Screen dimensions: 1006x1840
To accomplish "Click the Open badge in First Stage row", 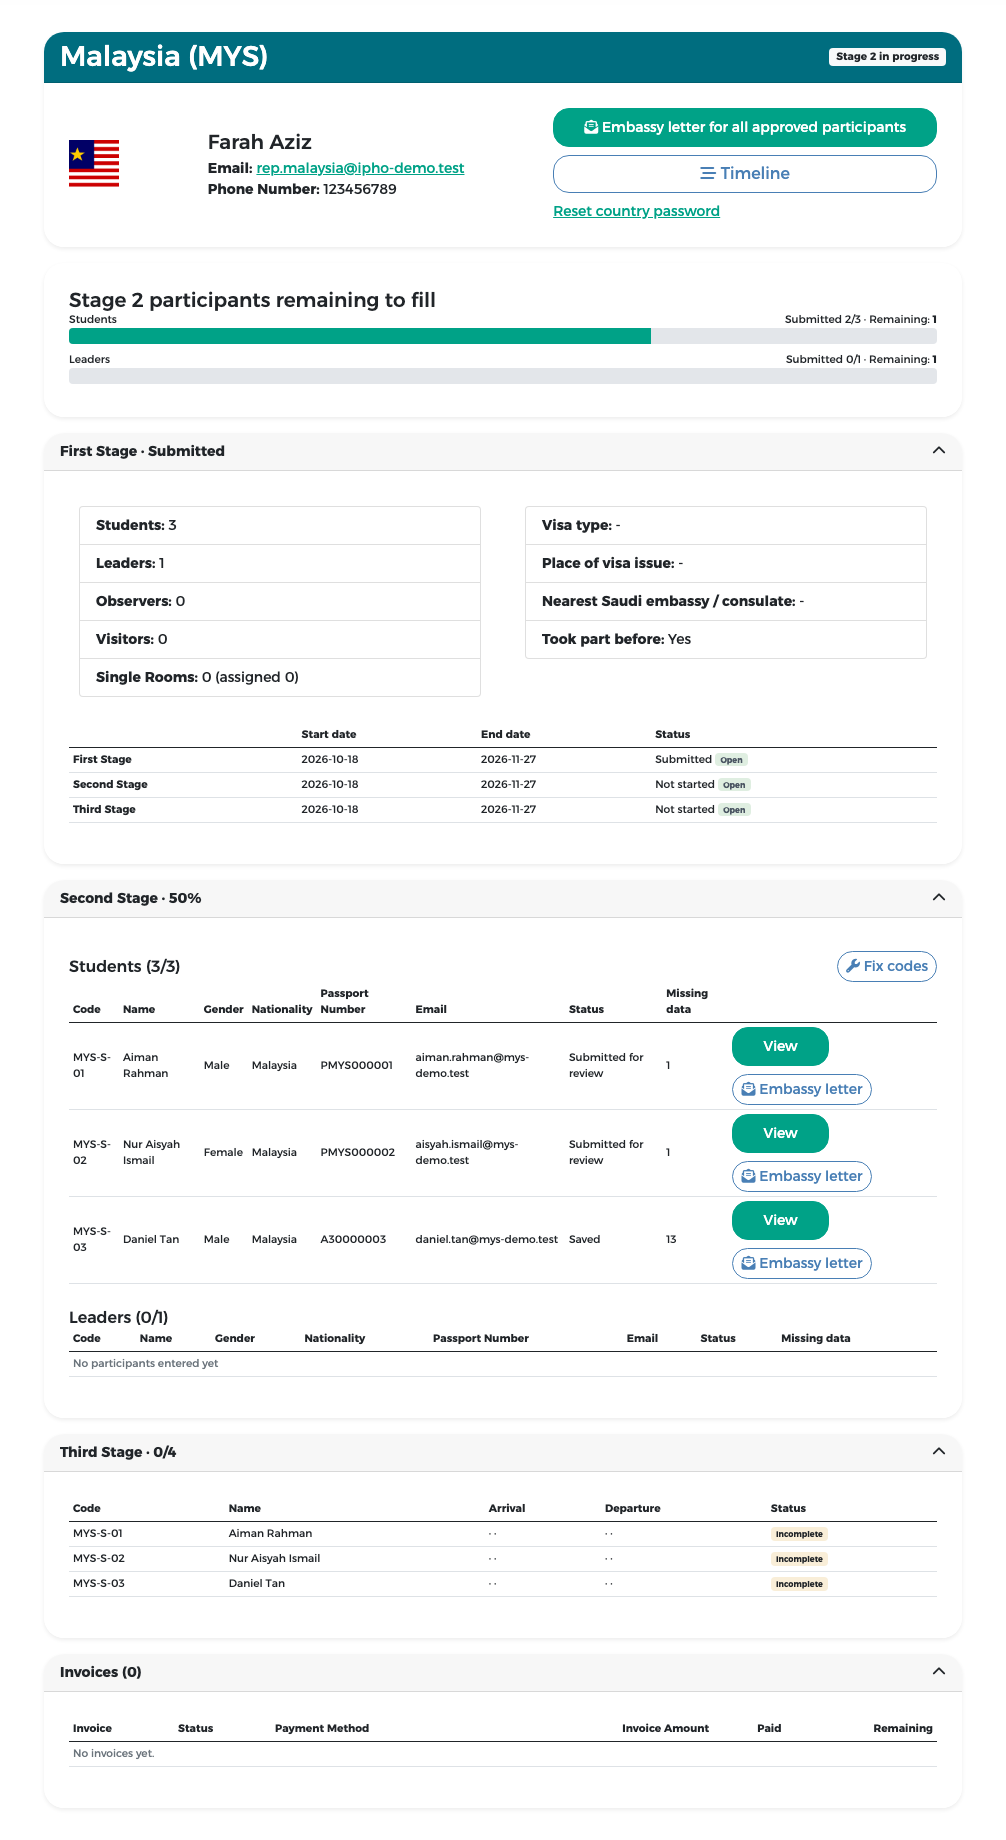I will click(x=732, y=760).
